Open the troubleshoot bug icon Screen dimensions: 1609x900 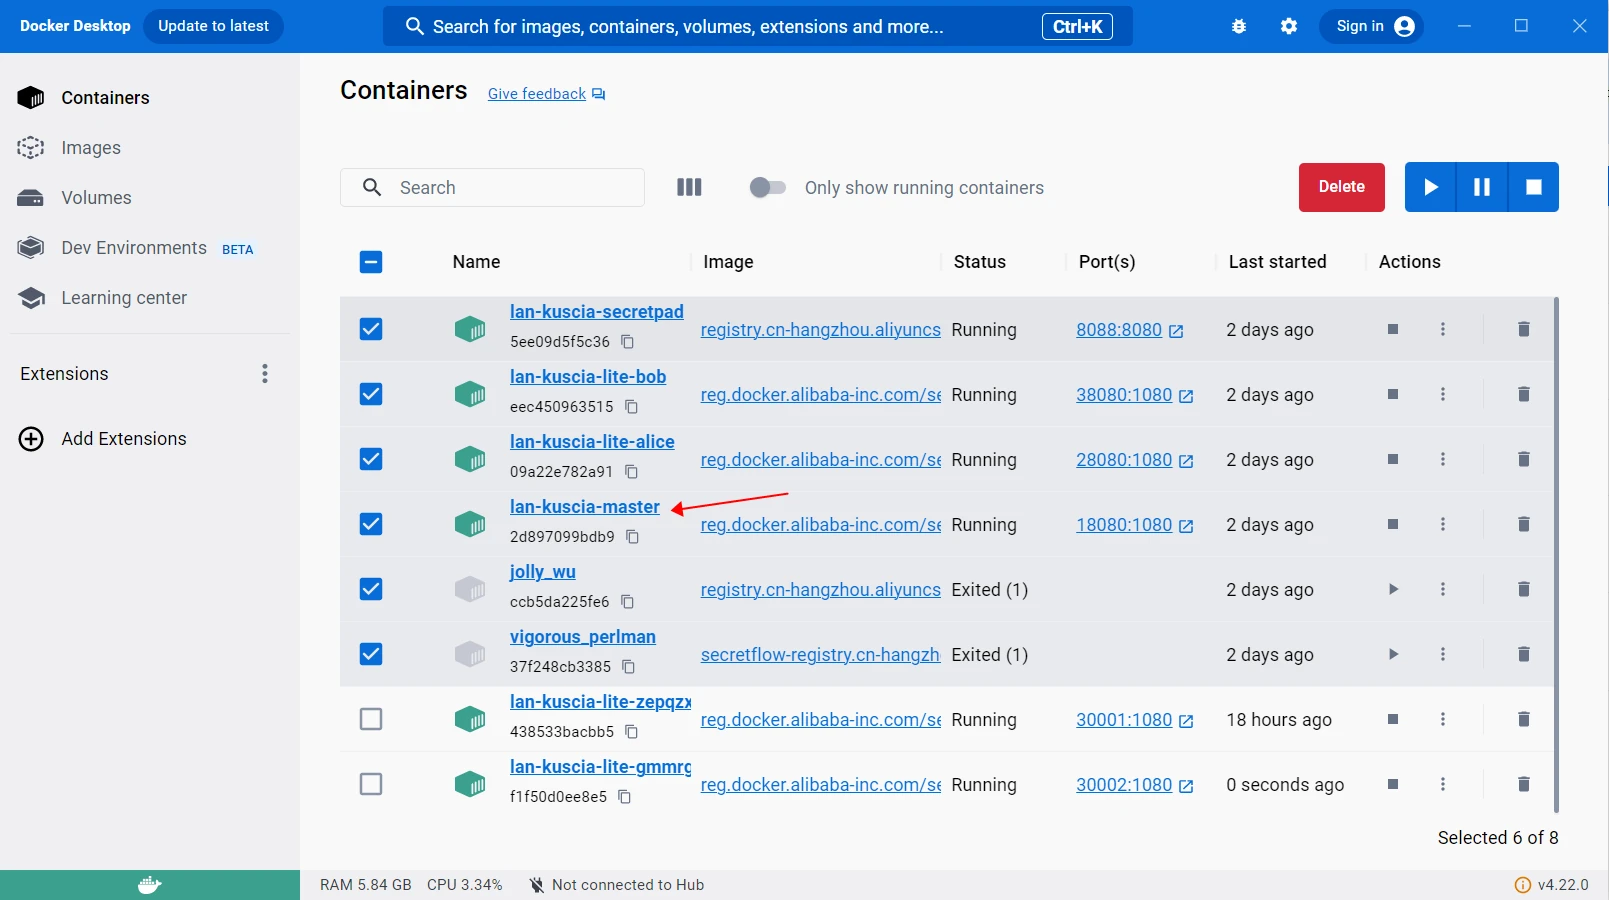(1239, 26)
